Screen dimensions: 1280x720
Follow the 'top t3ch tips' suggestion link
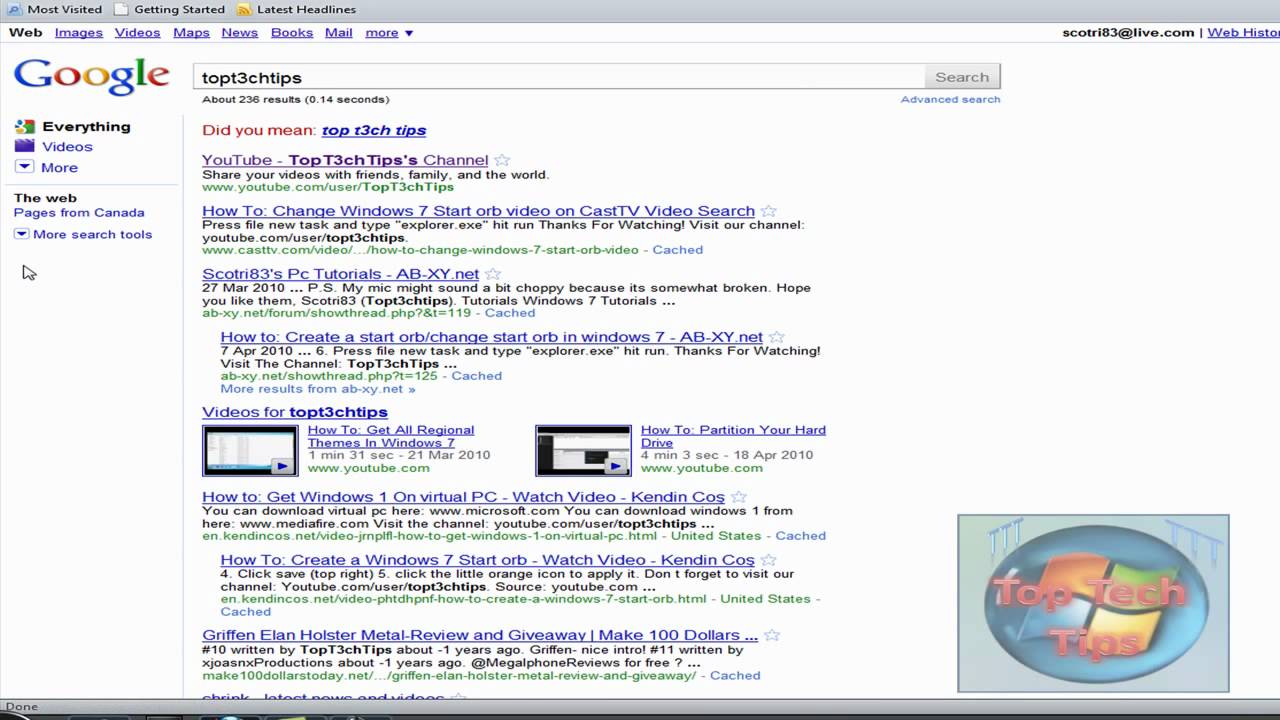tap(374, 130)
